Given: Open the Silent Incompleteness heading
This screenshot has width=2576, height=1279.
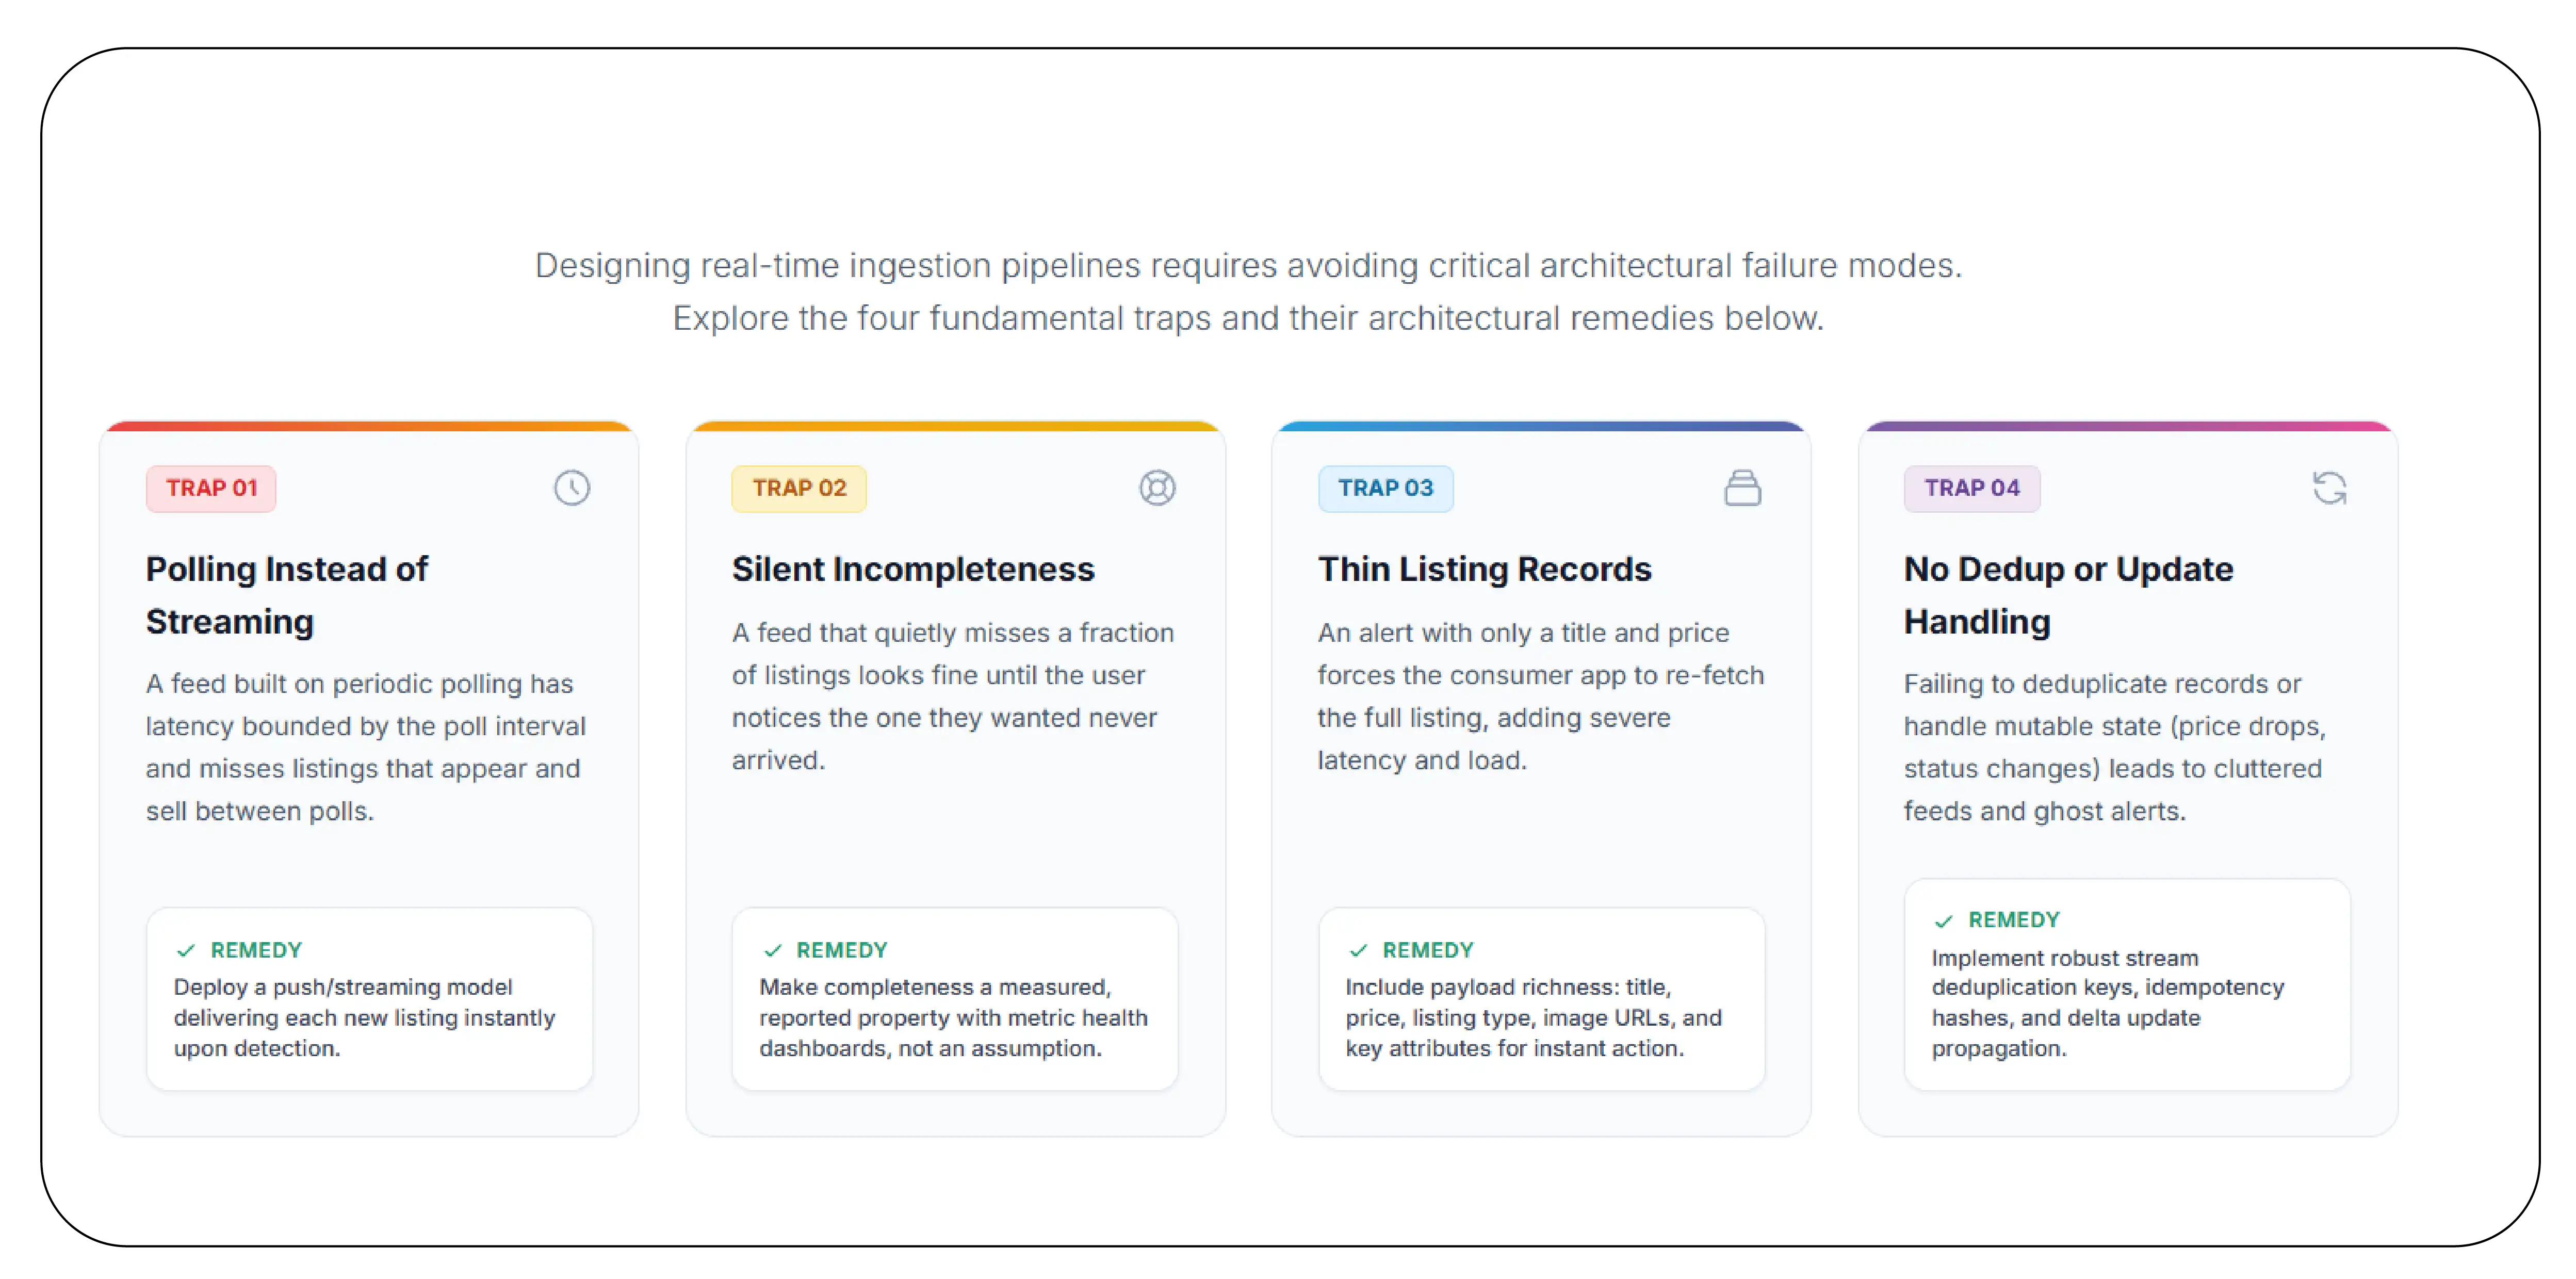Looking at the screenshot, I should 913,569.
